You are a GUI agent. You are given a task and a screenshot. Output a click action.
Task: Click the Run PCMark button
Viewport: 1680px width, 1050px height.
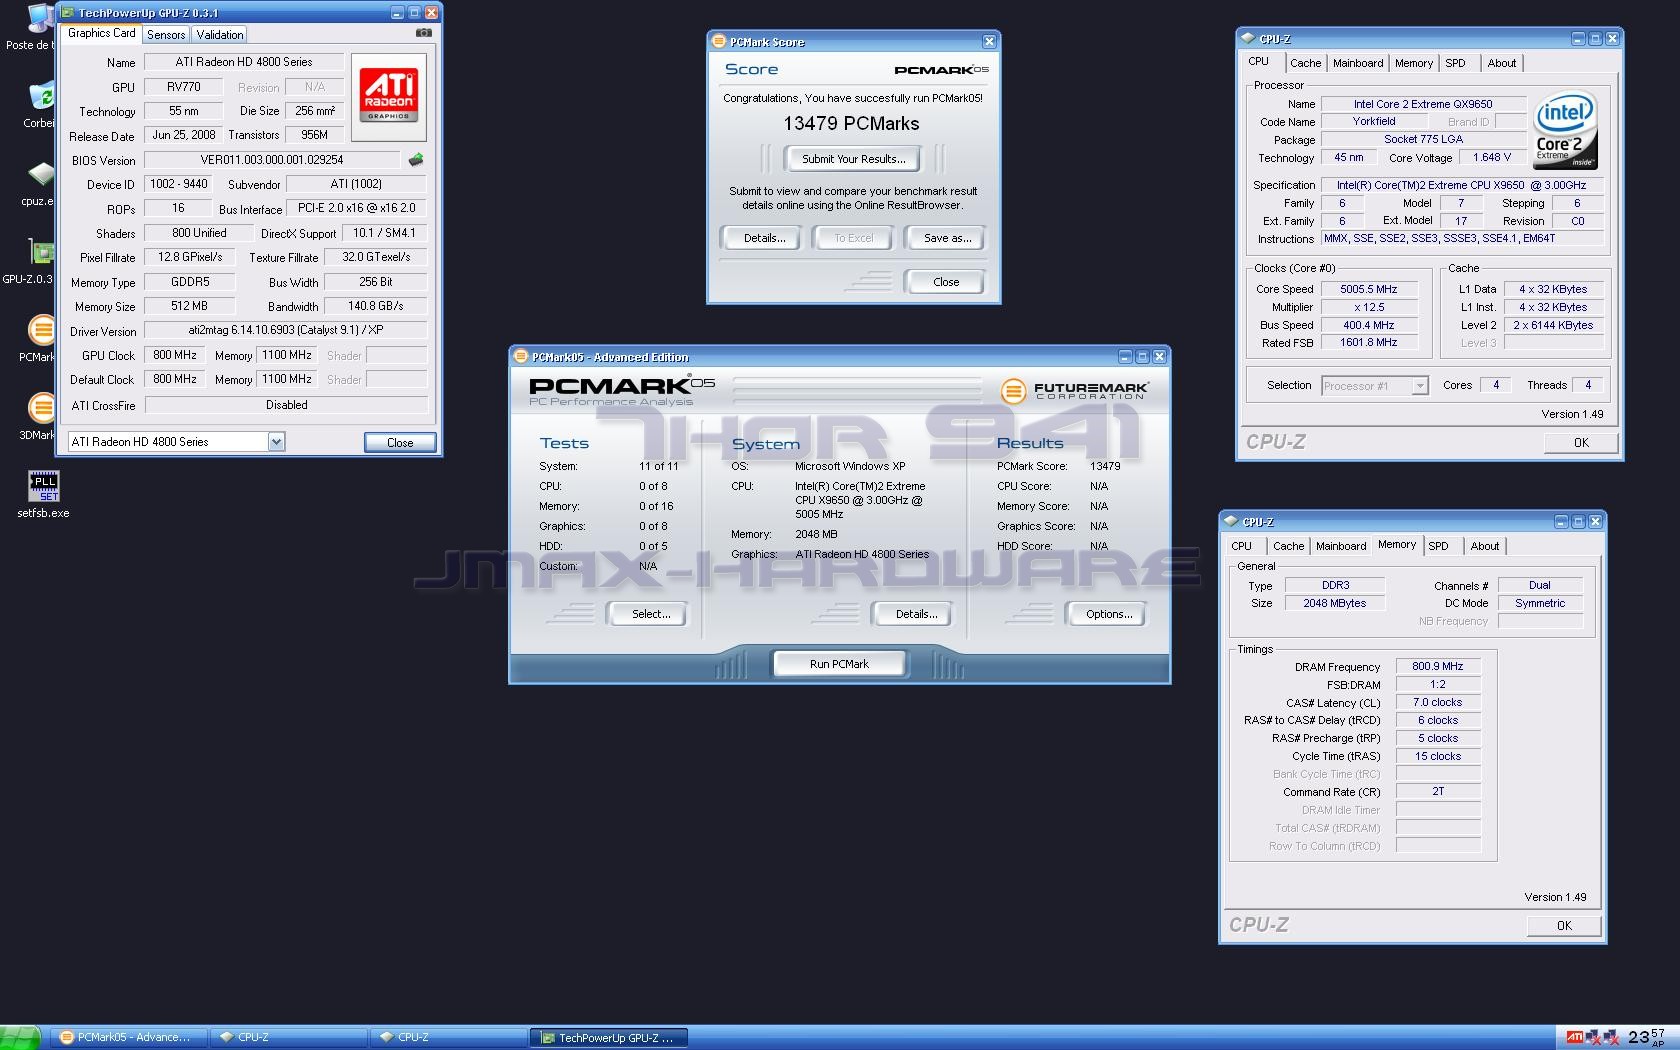coord(839,664)
